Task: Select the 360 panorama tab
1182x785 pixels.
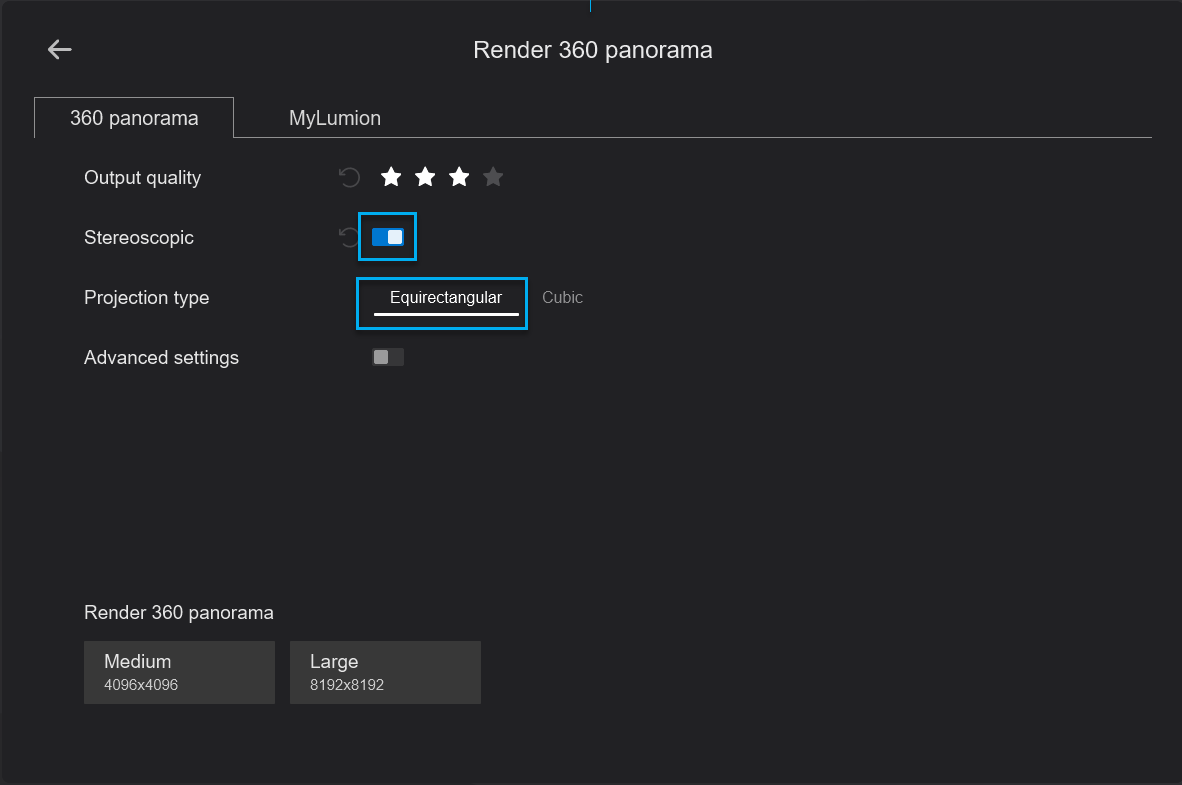Action: tap(133, 117)
